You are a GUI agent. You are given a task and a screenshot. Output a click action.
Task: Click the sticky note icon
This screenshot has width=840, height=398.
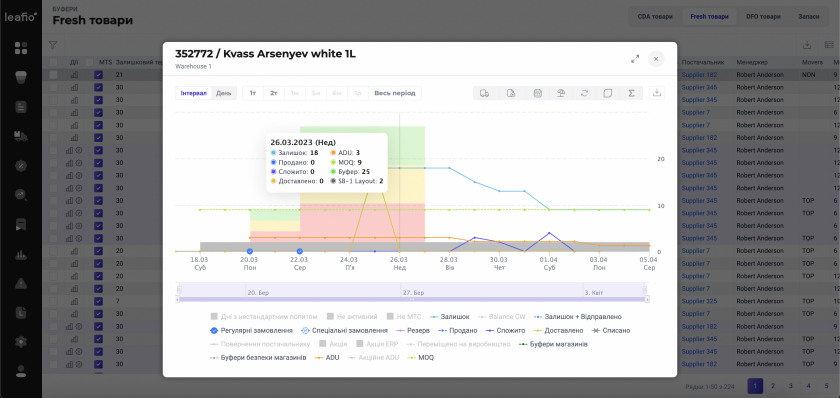pos(608,93)
